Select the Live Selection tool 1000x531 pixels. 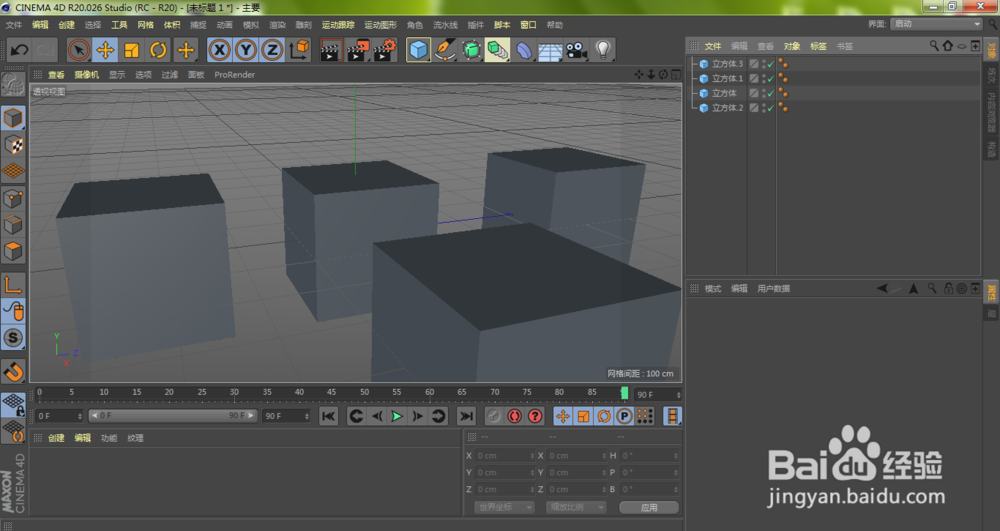point(79,50)
